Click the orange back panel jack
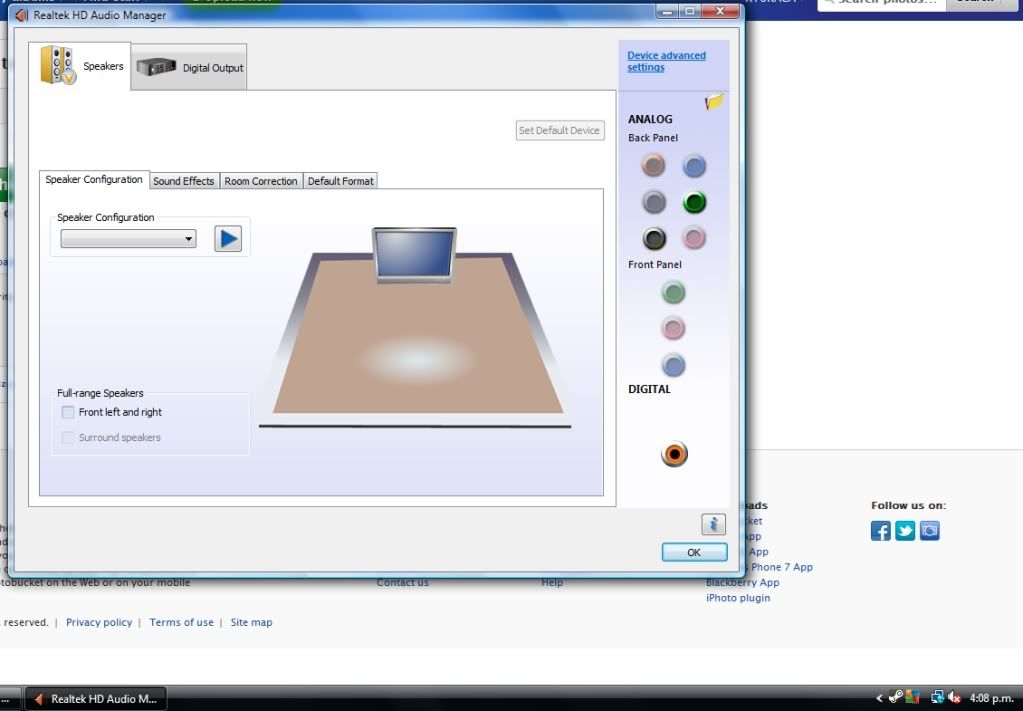 coord(653,166)
